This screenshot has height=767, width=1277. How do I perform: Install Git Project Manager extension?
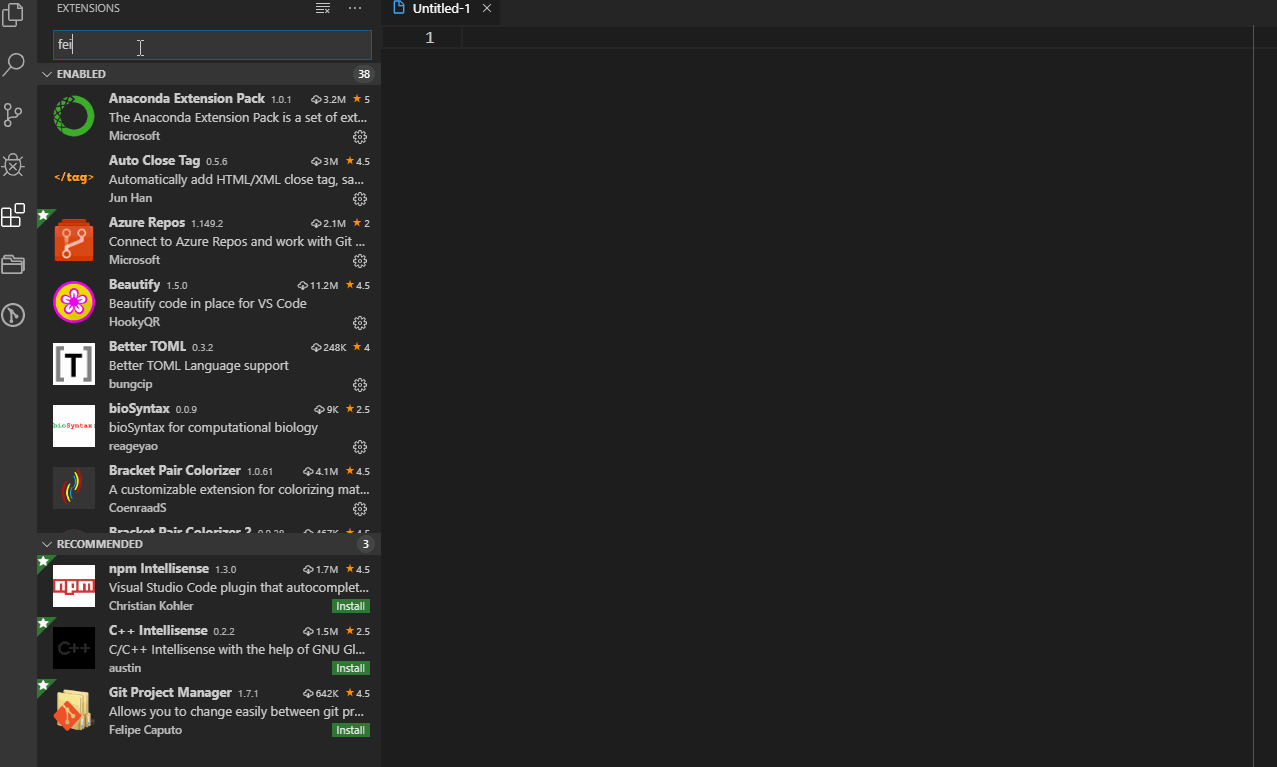(x=351, y=730)
